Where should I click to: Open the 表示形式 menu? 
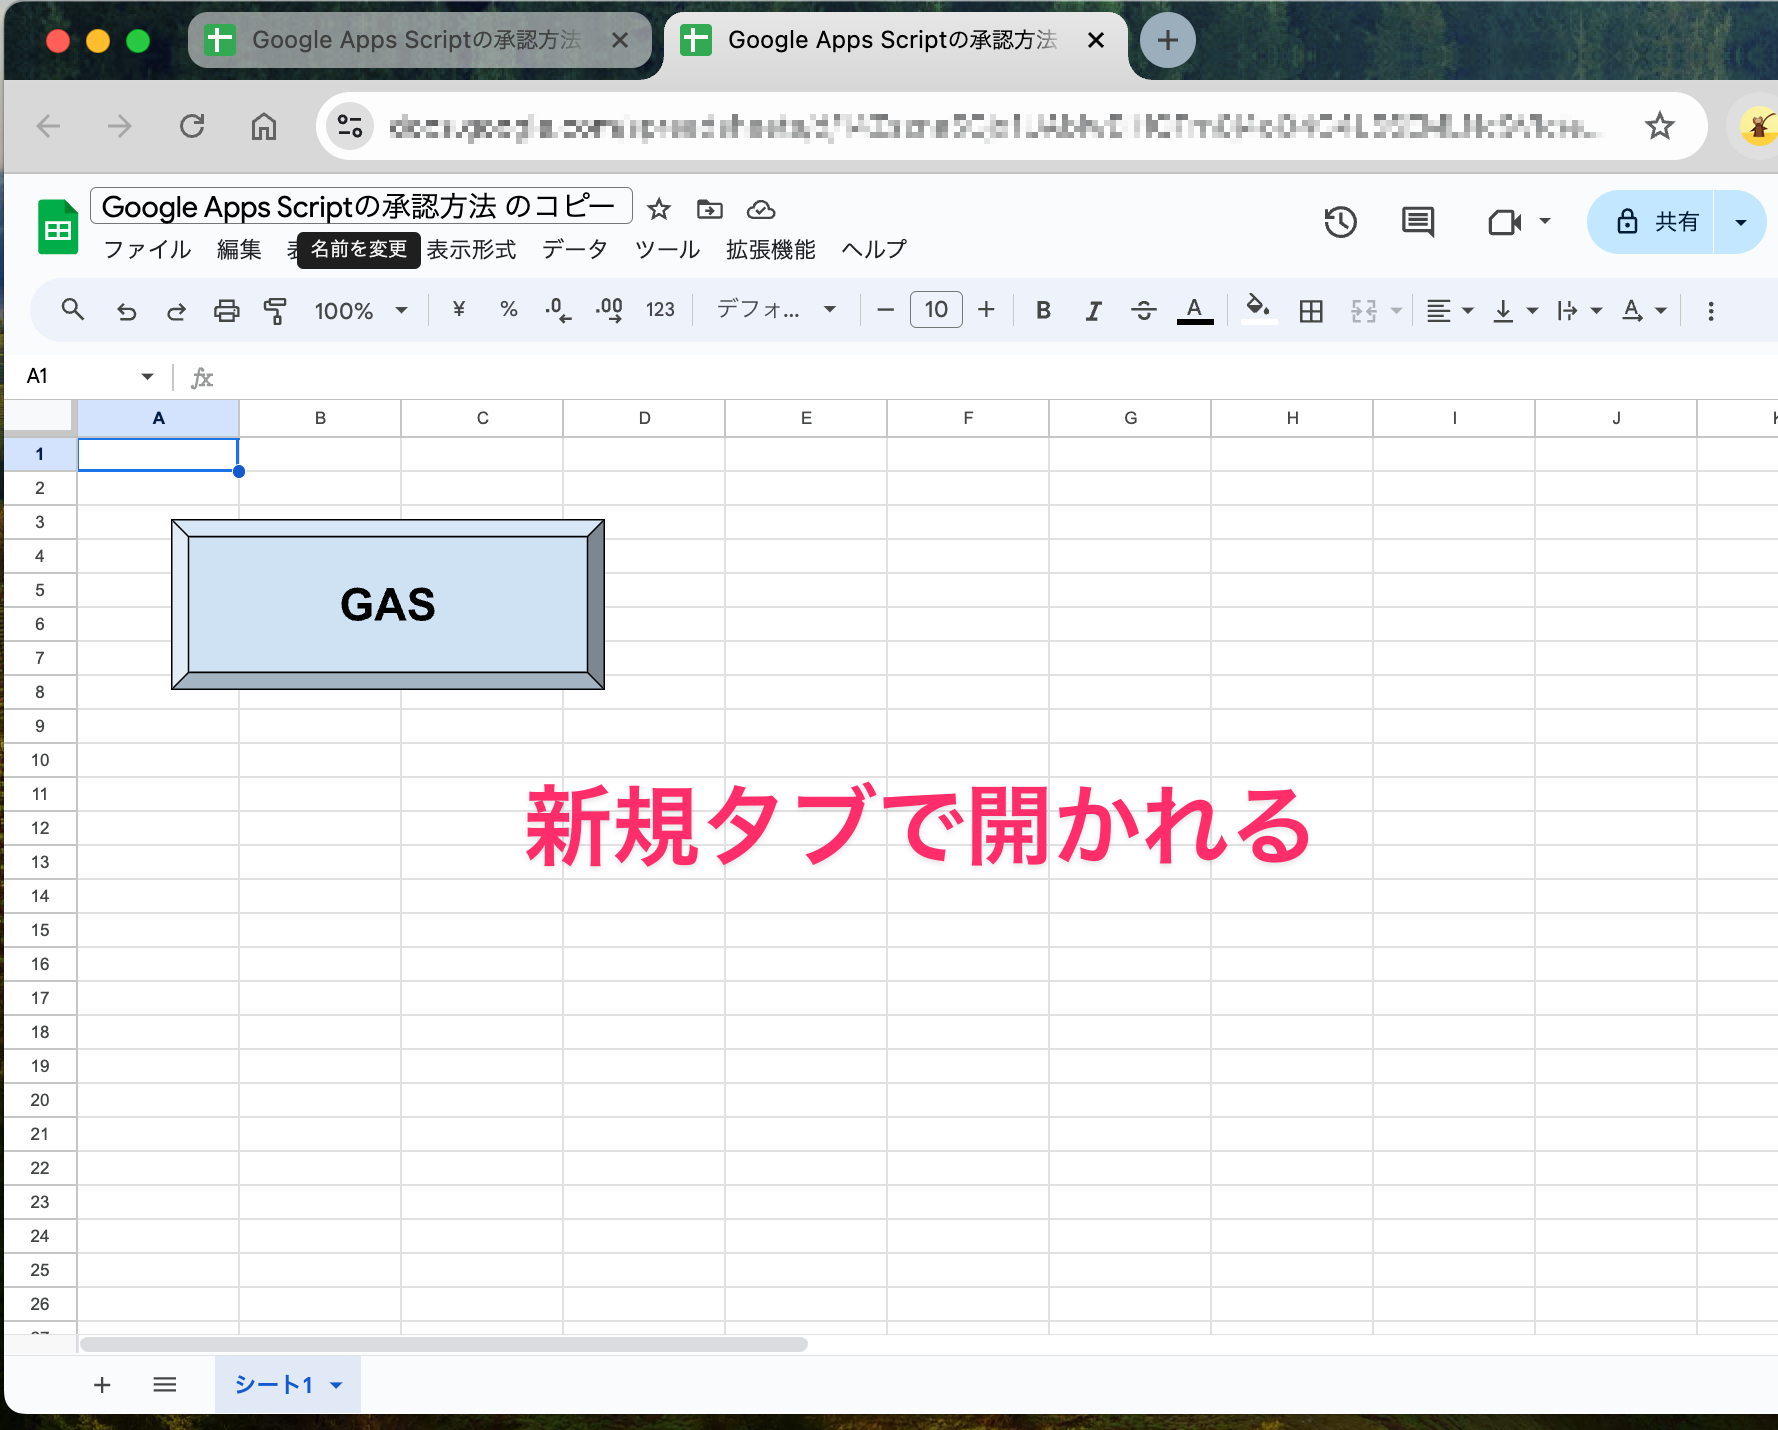472,249
